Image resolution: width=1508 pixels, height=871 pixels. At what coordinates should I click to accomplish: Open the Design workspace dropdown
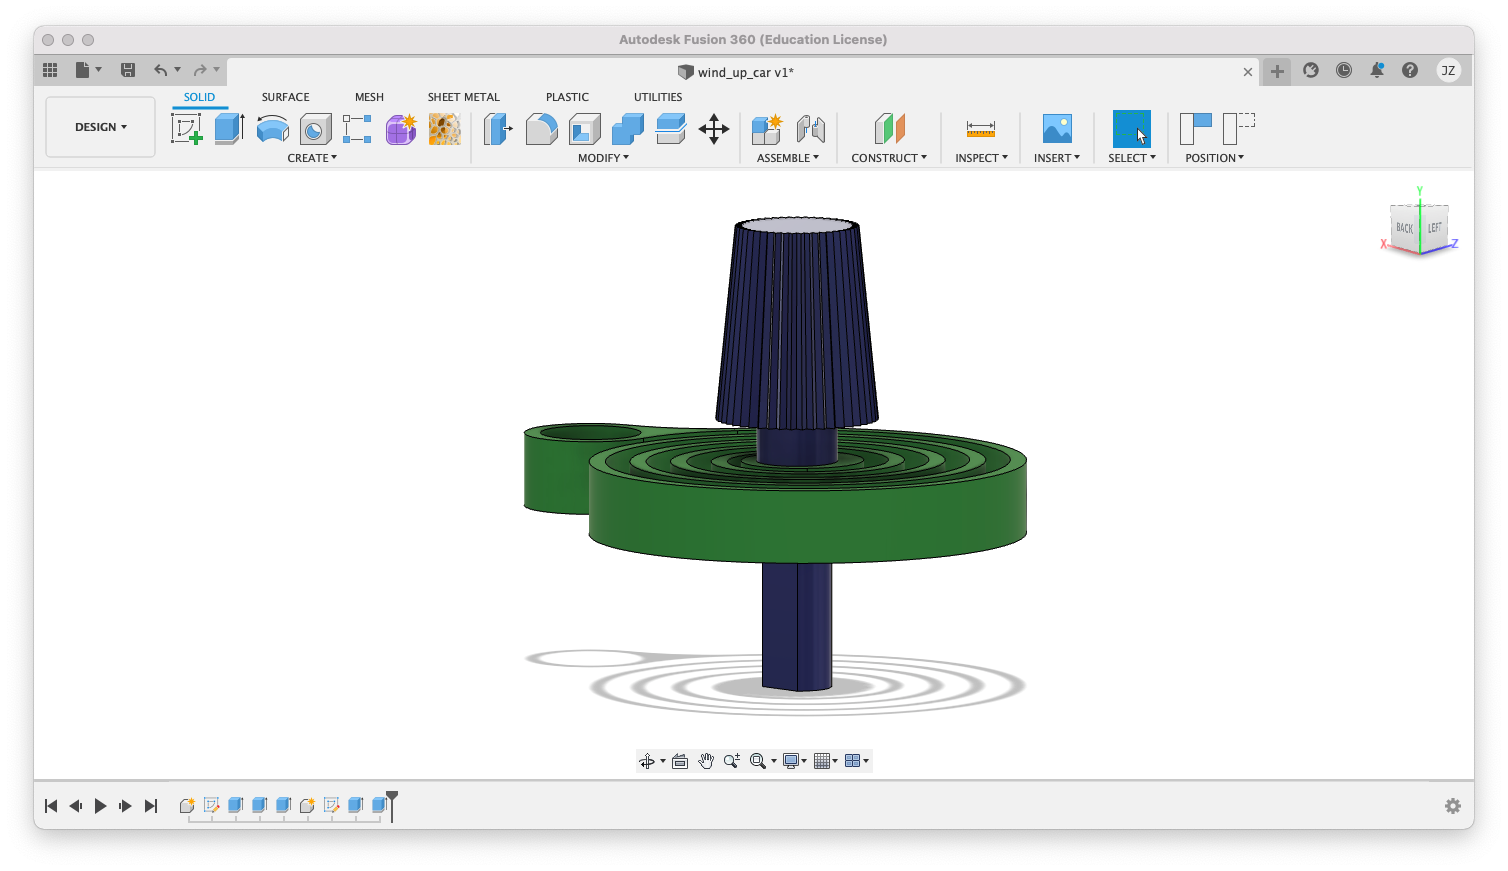click(x=101, y=127)
